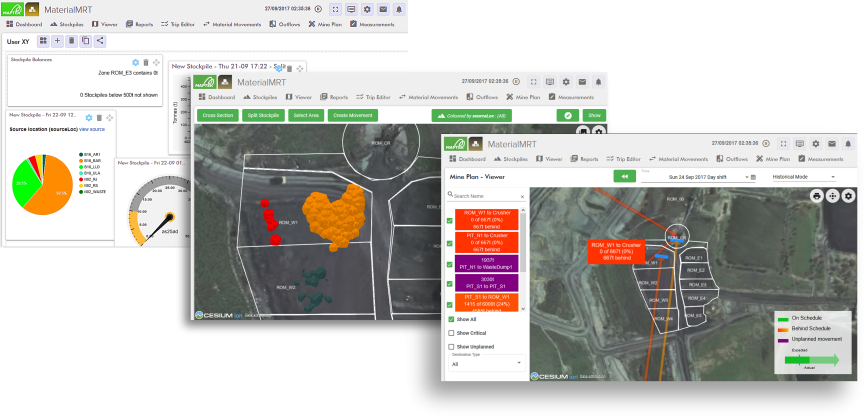Image resolution: width=867 pixels, height=419 pixels.
Task: Clear the Search Name field with X
Action: [x=523, y=196]
